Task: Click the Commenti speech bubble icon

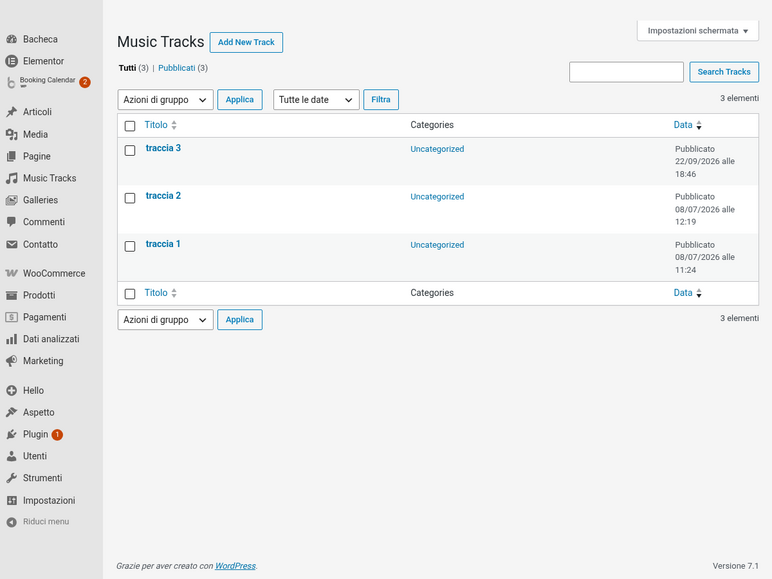Action: point(11,222)
